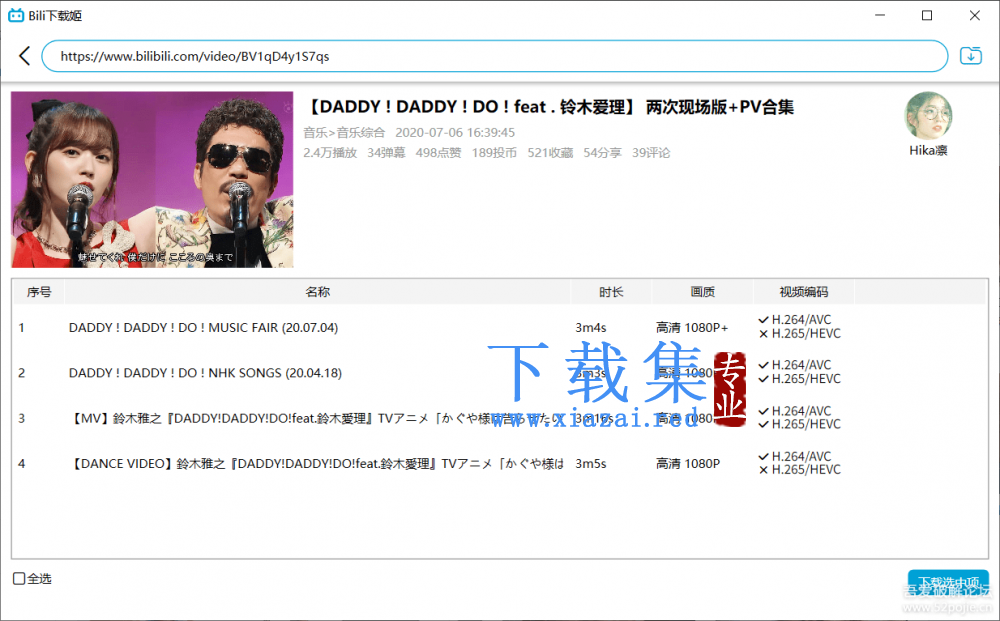Click the 189投币 coins count
This screenshot has width=1000, height=621.
coord(494,153)
